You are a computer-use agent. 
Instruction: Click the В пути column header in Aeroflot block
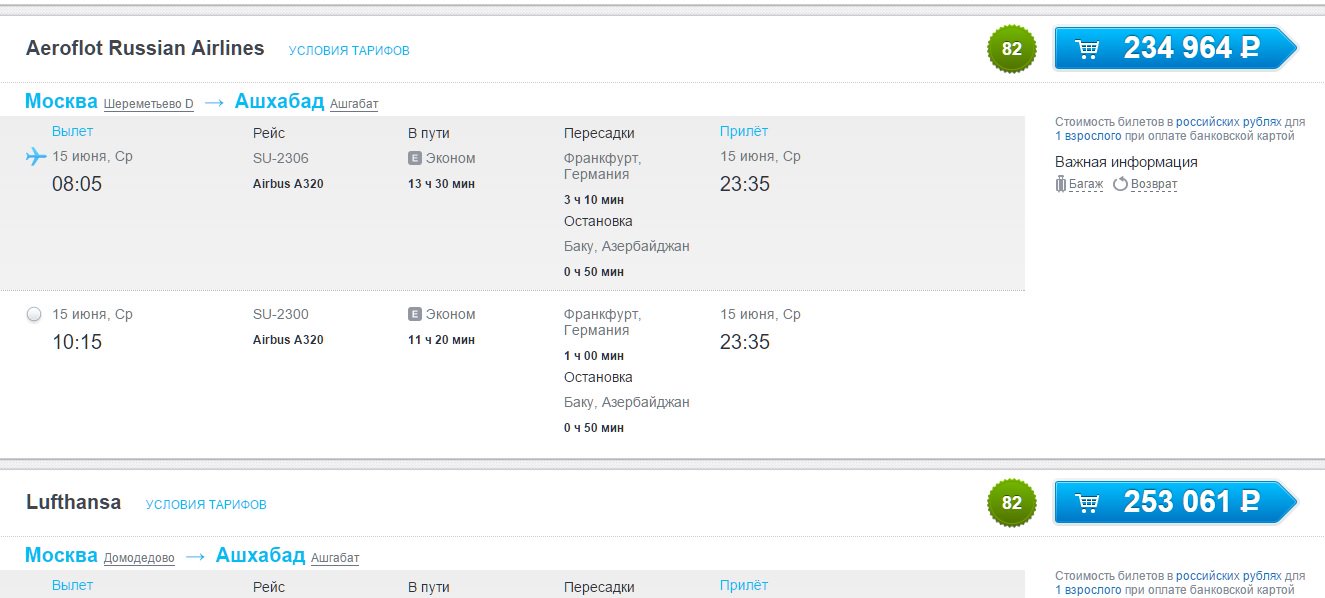pos(430,133)
